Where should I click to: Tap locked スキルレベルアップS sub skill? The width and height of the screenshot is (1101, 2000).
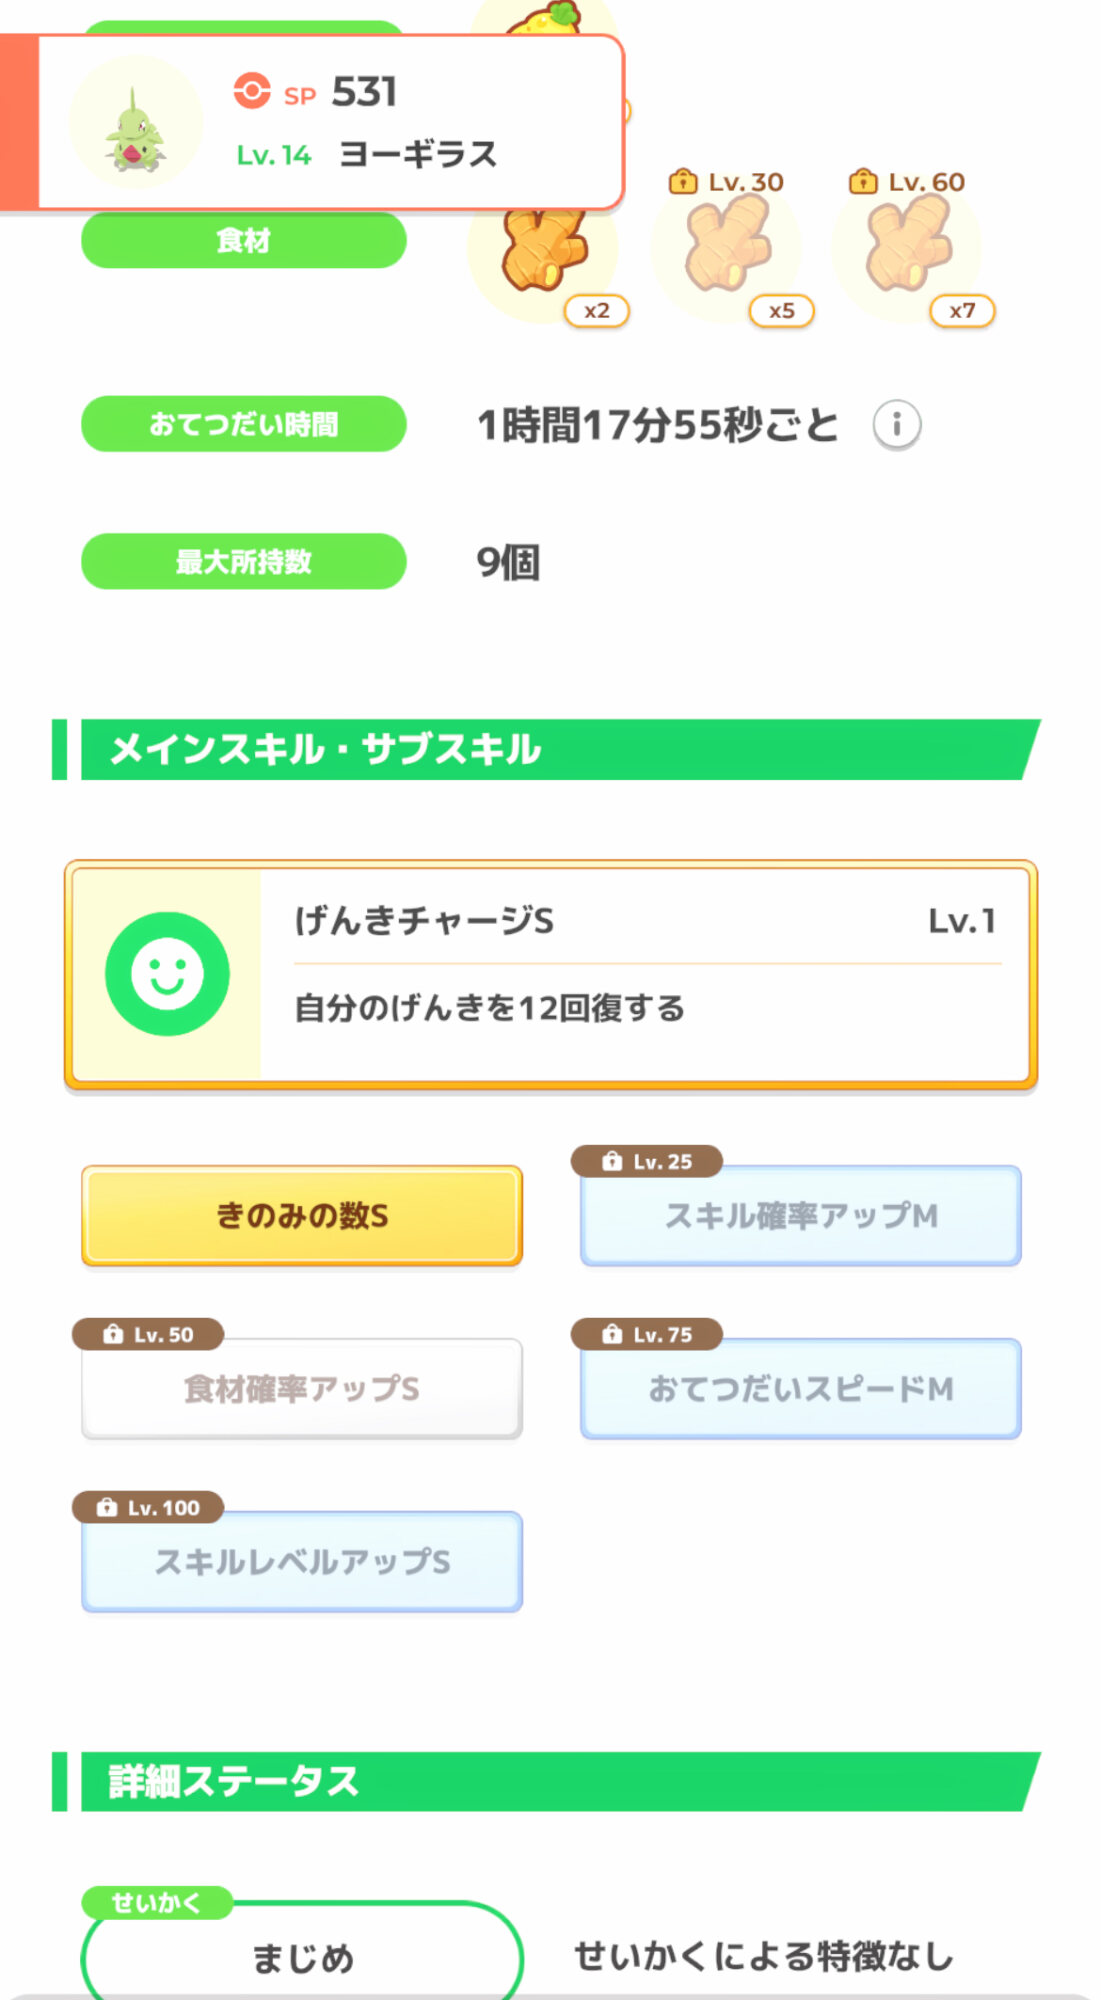pos(302,1562)
